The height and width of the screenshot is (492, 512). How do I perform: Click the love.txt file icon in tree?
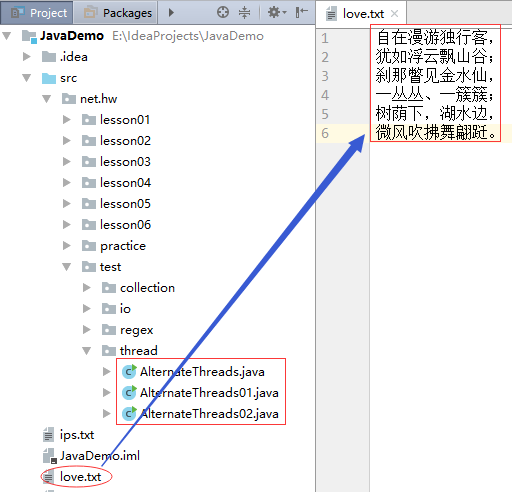(x=48, y=477)
